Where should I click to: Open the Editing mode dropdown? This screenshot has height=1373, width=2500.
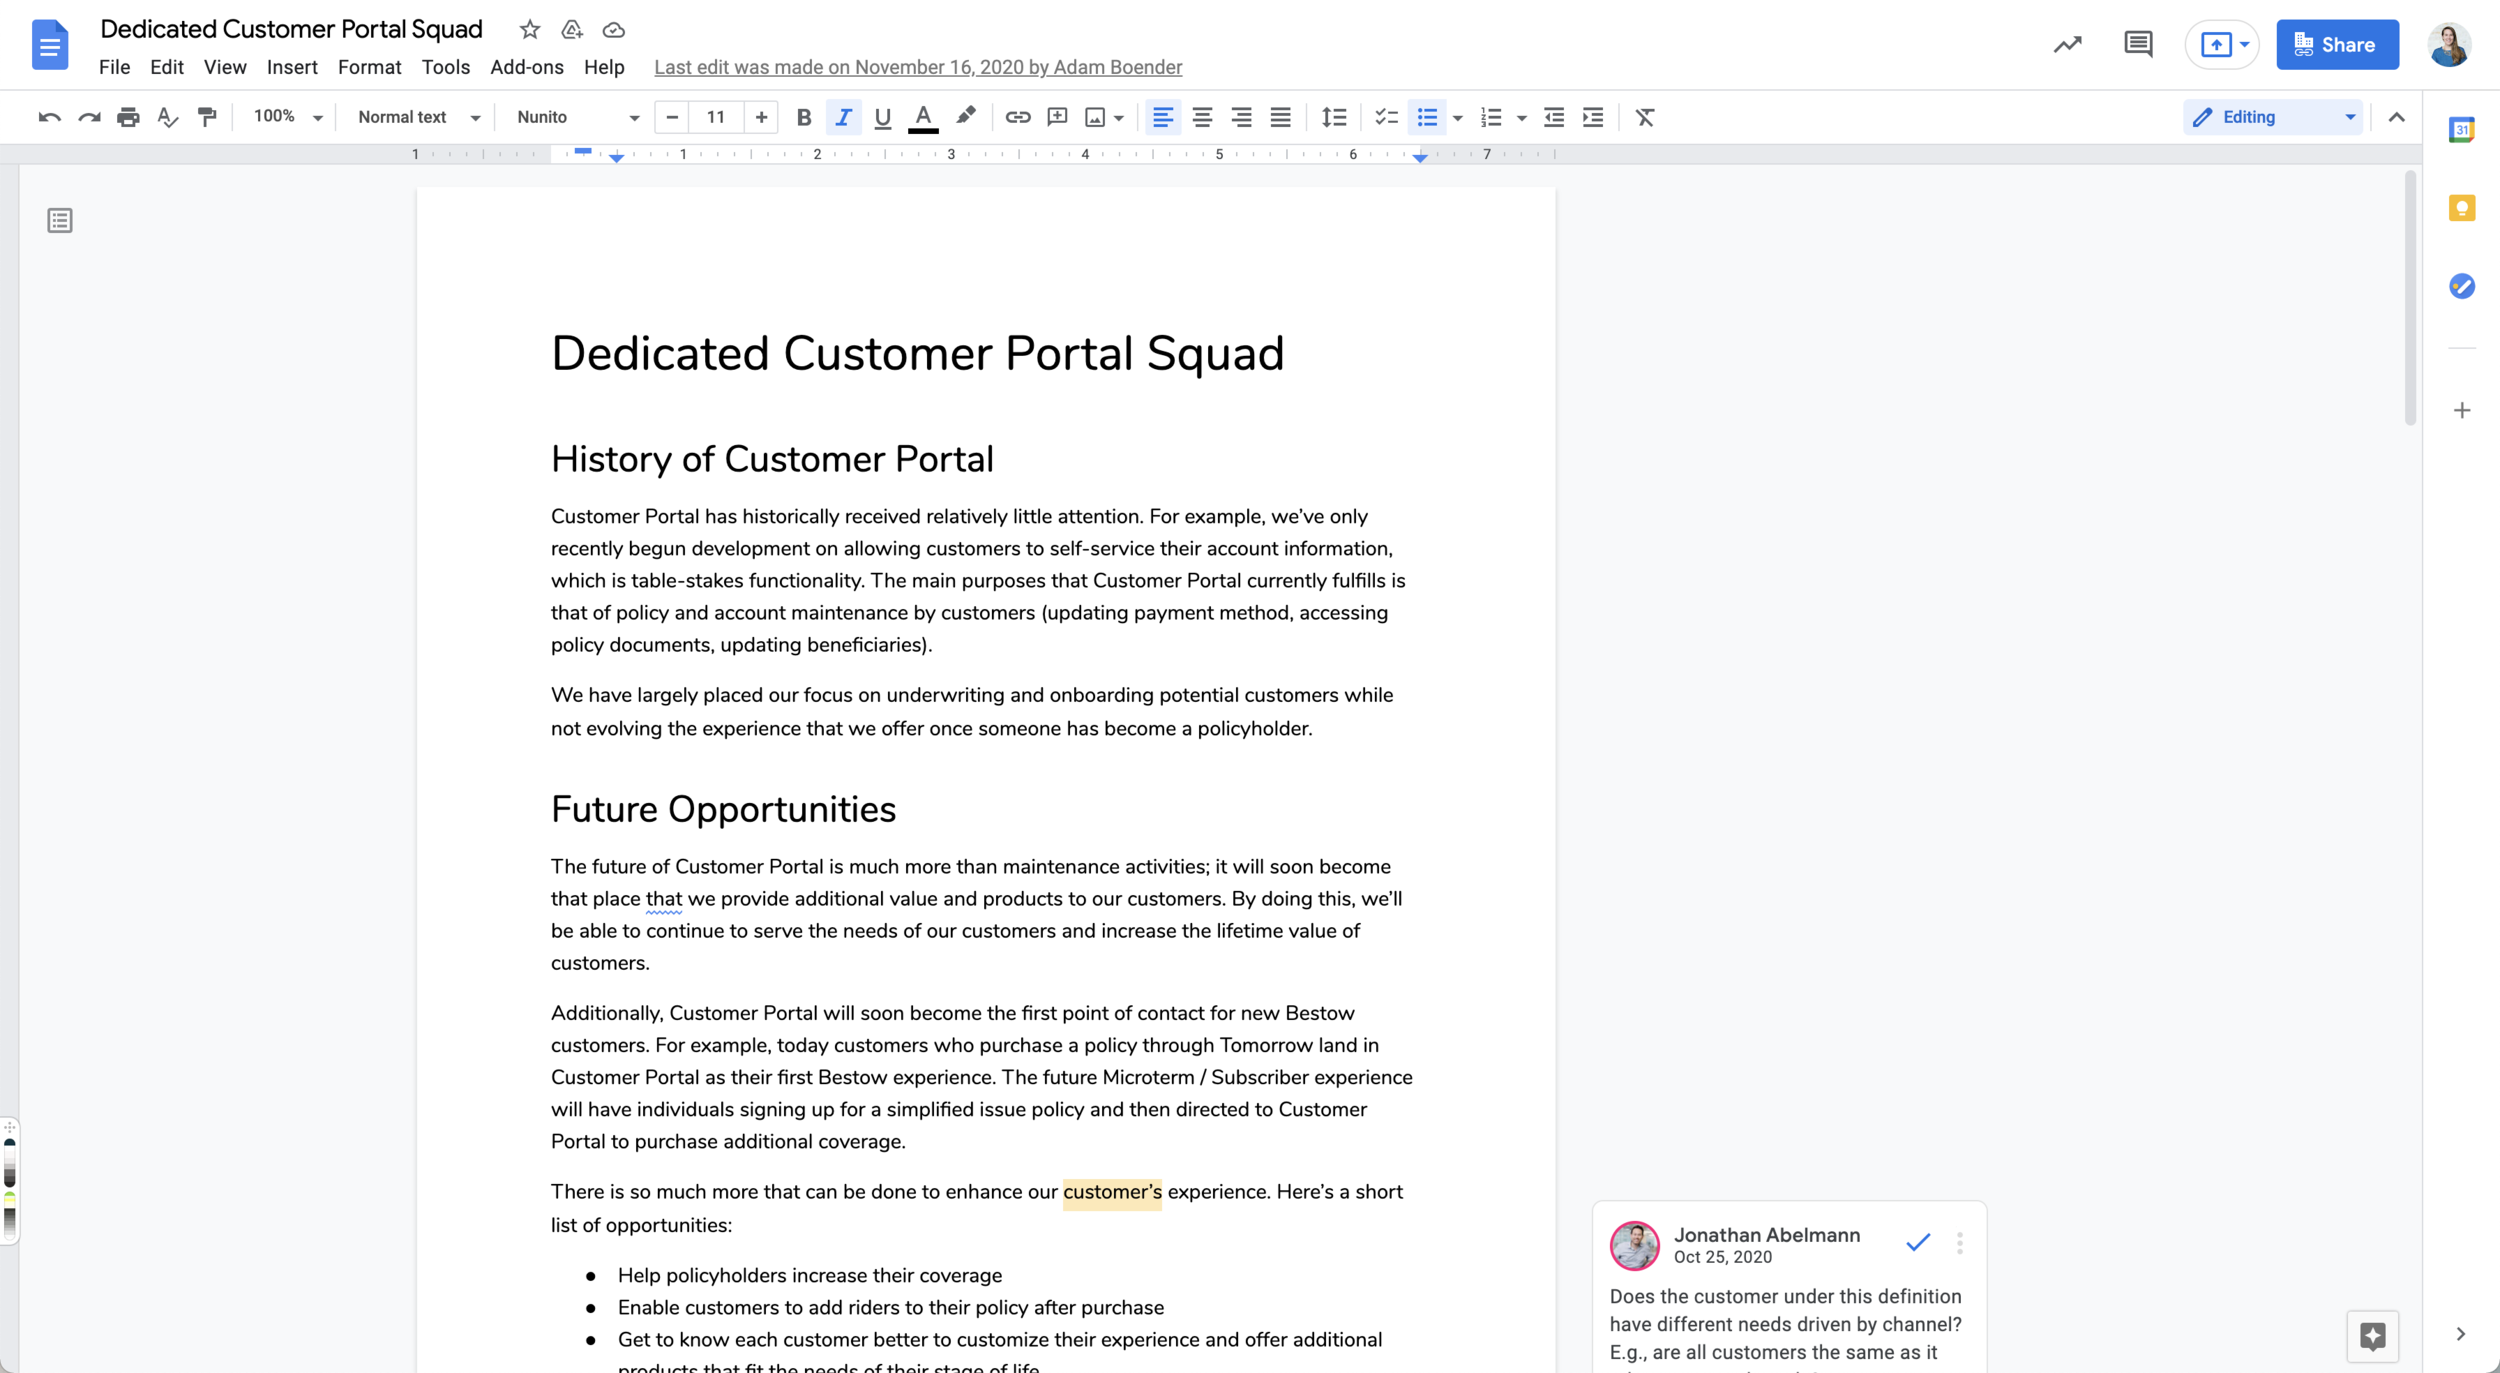(x=2273, y=117)
